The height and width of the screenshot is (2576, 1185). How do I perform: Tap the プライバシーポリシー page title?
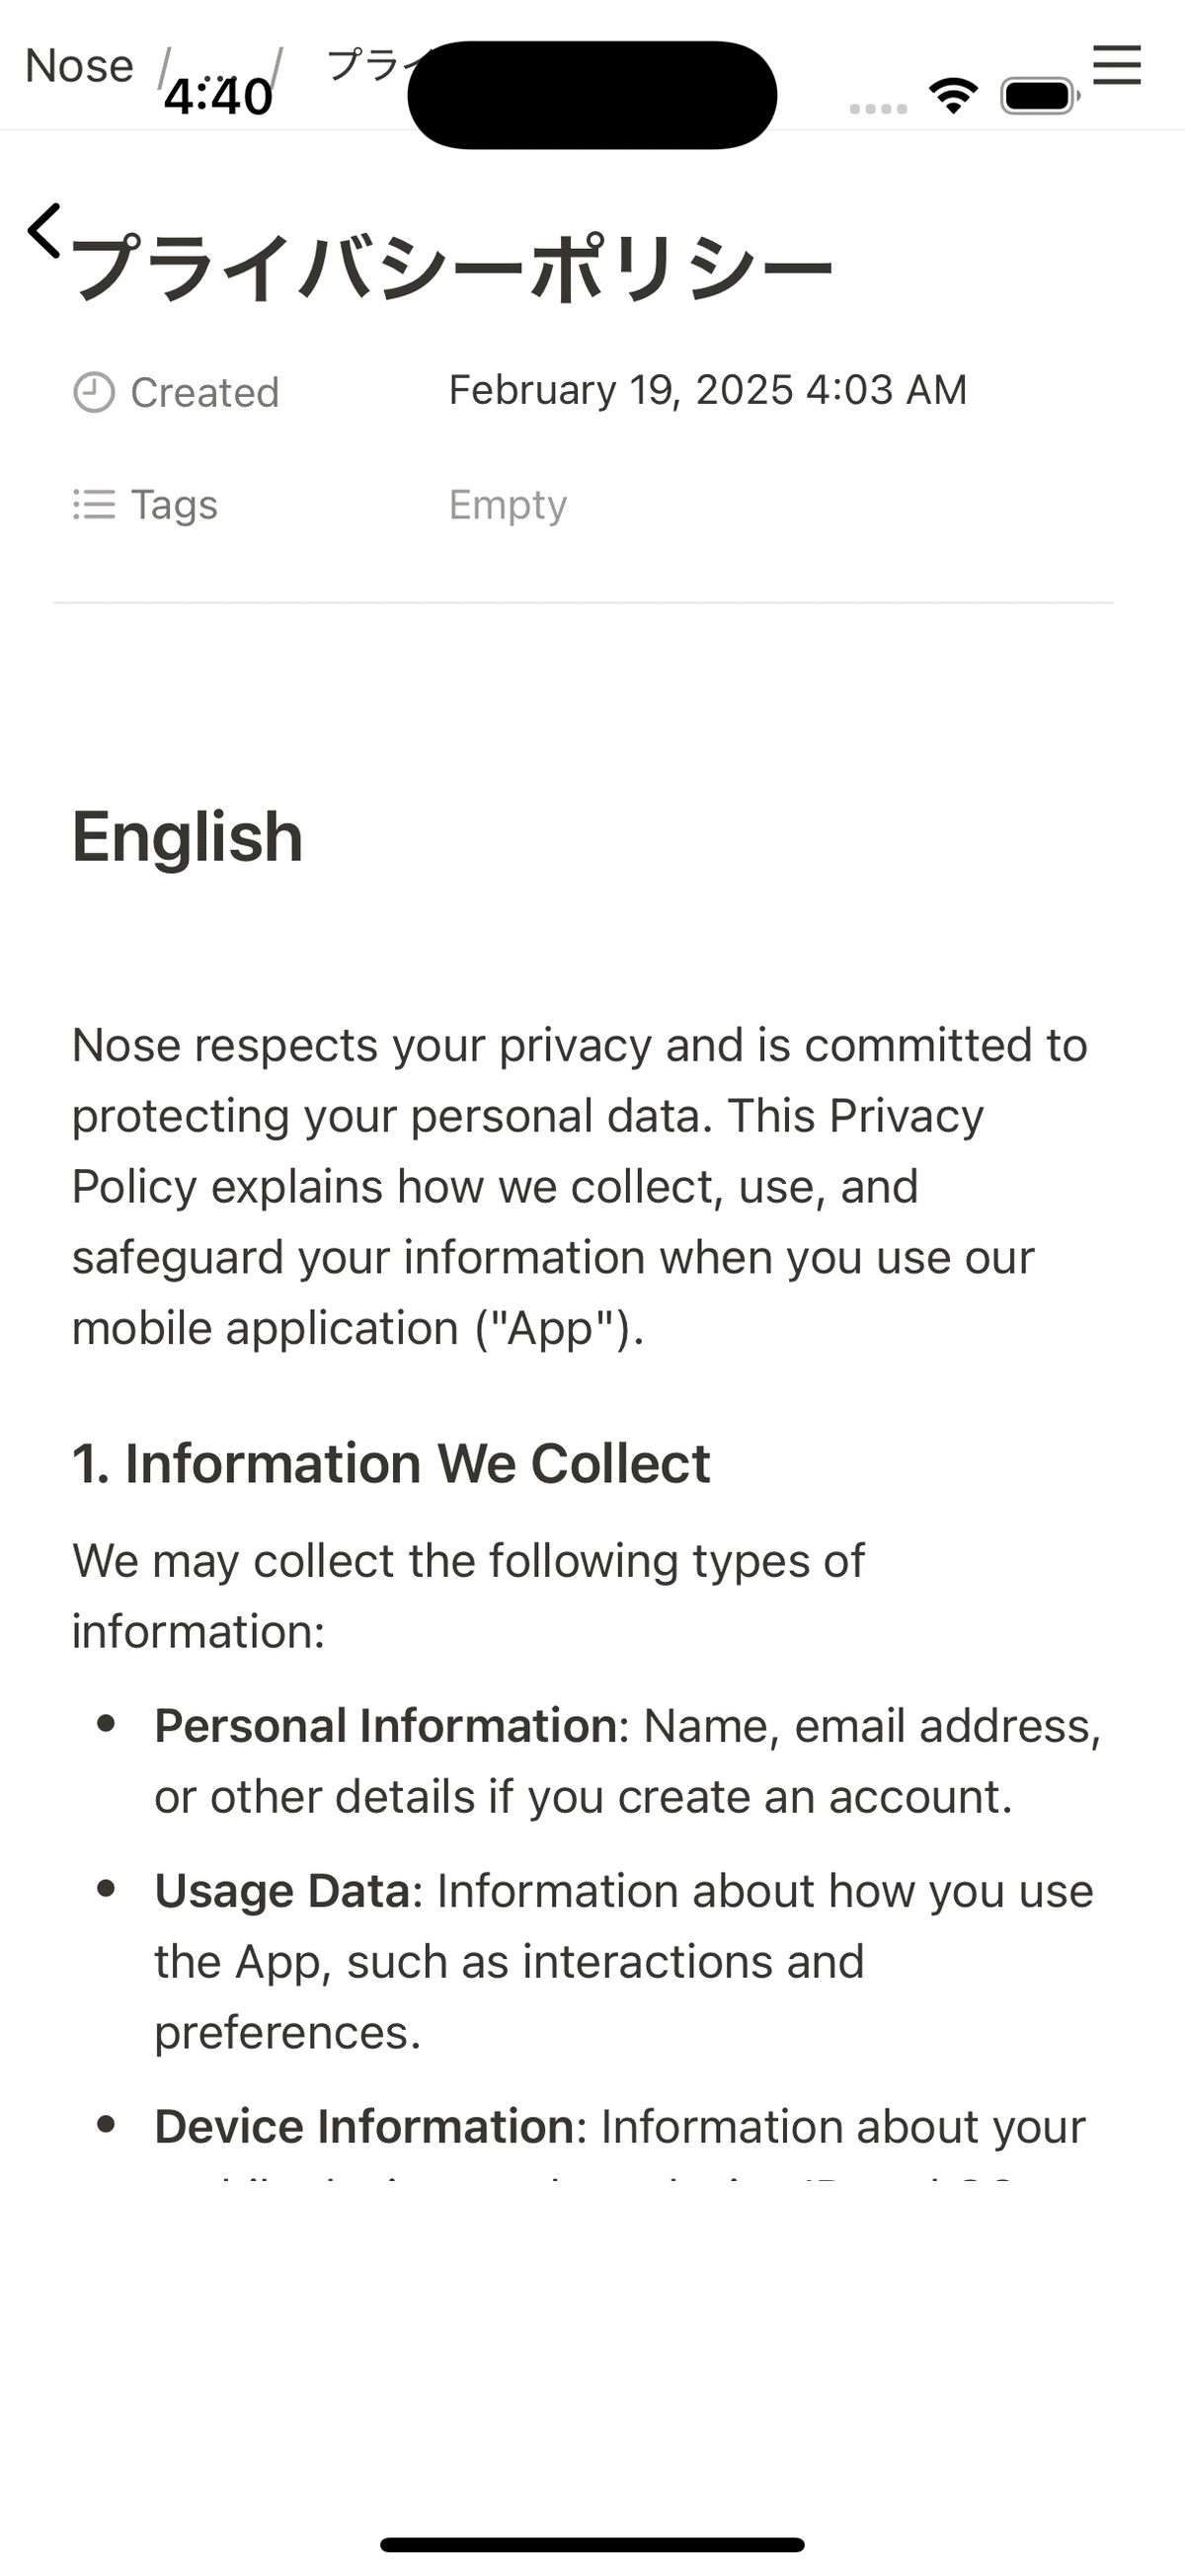[x=452, y=268]
